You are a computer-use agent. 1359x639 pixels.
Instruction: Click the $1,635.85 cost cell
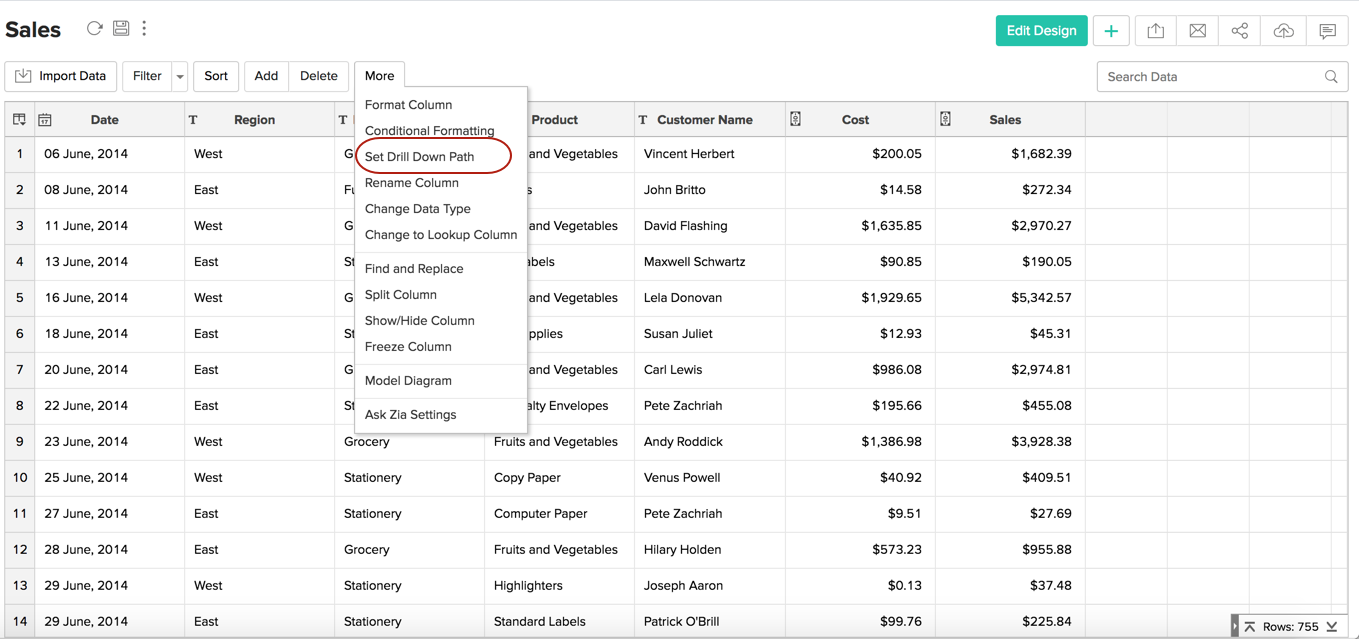860,226
